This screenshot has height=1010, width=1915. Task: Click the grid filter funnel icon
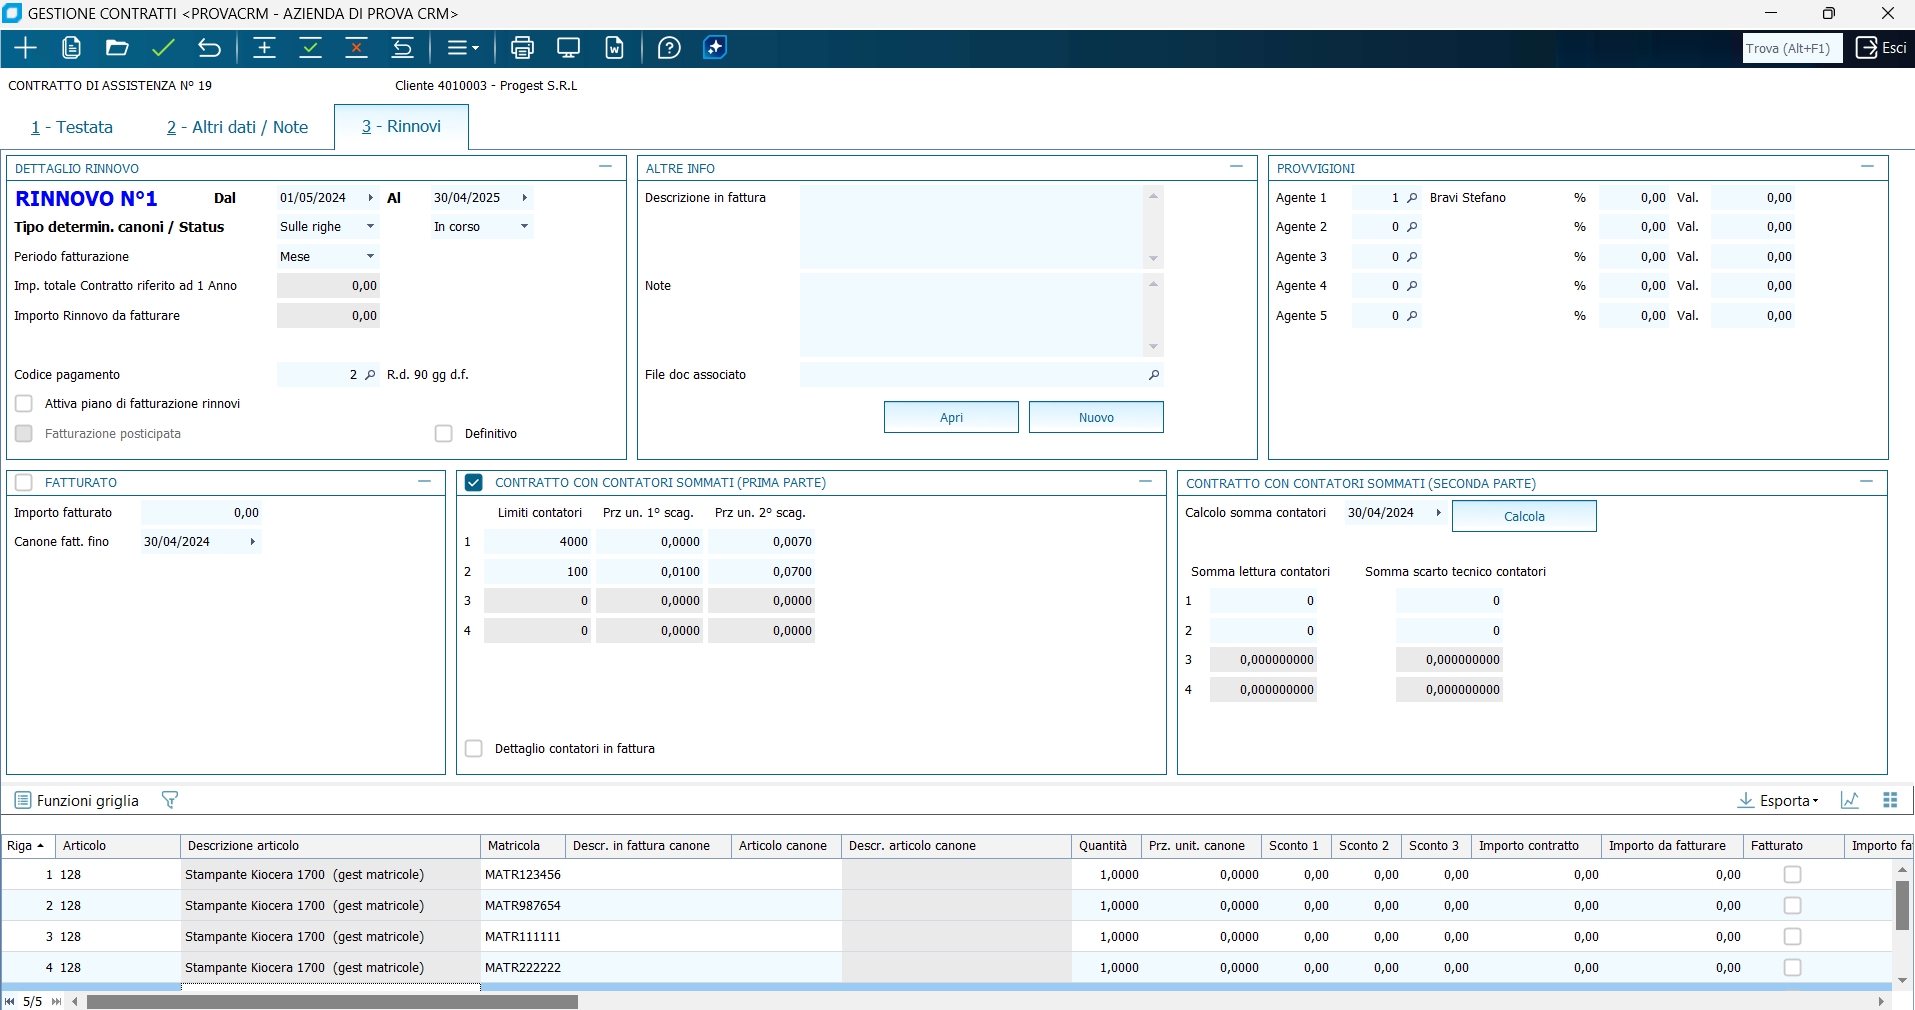tap(169, 800)
